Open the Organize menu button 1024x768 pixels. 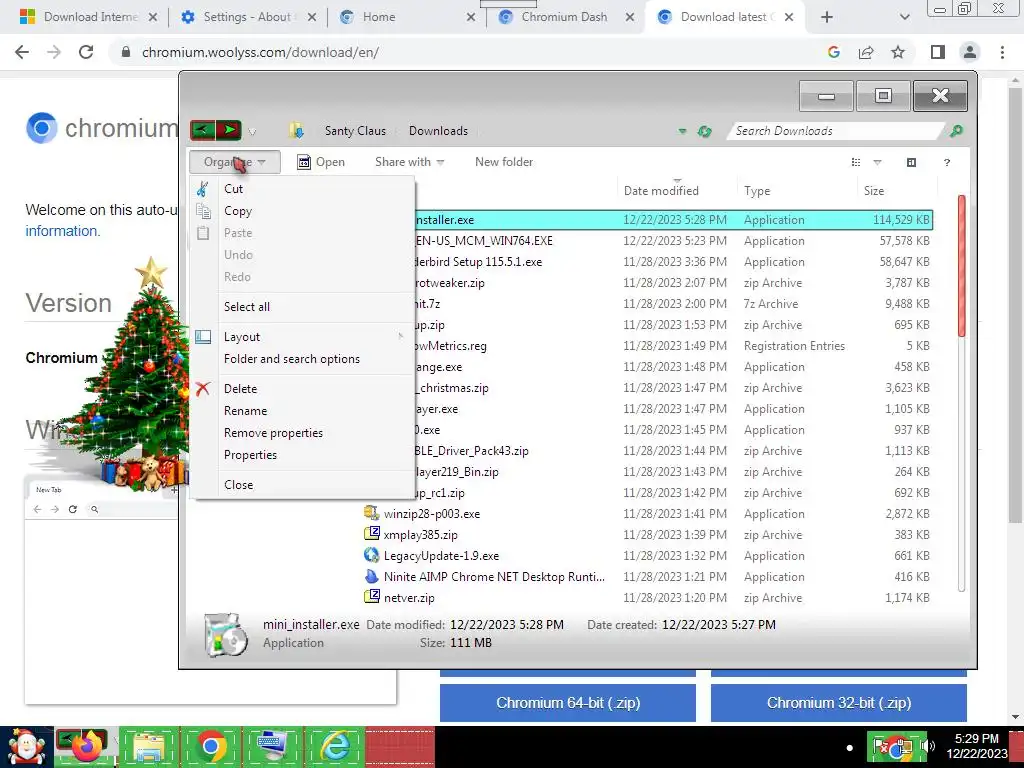tap(234, 162)
